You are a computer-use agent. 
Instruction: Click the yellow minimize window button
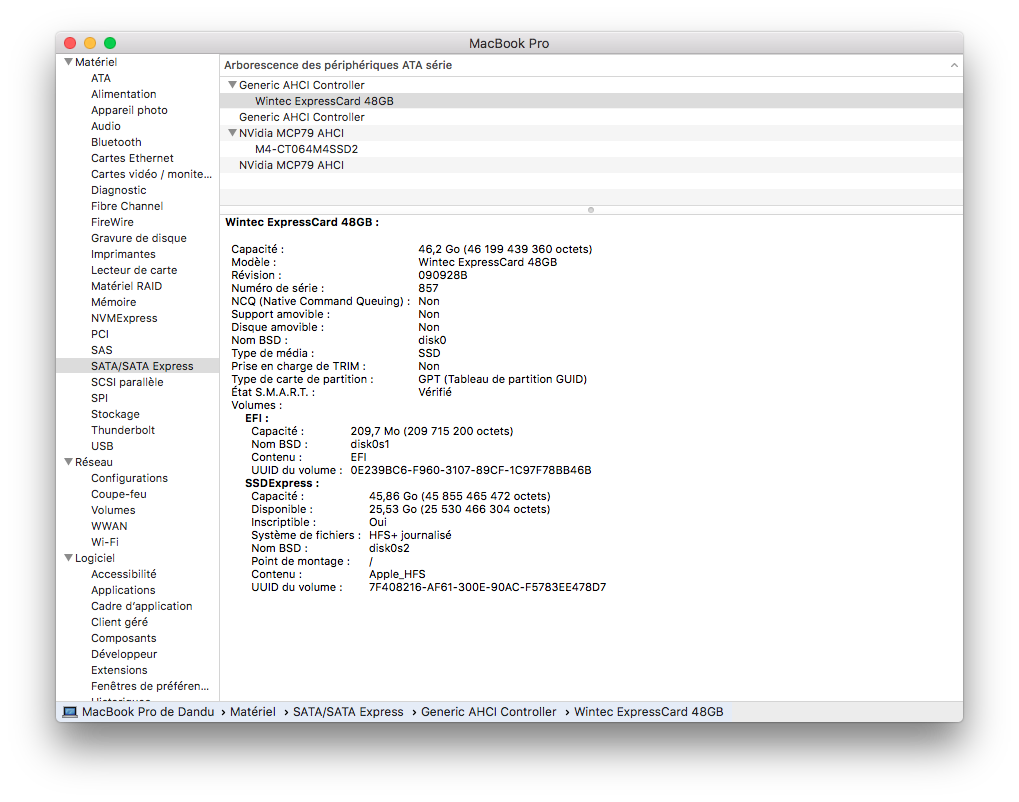[x=90, y=43]
